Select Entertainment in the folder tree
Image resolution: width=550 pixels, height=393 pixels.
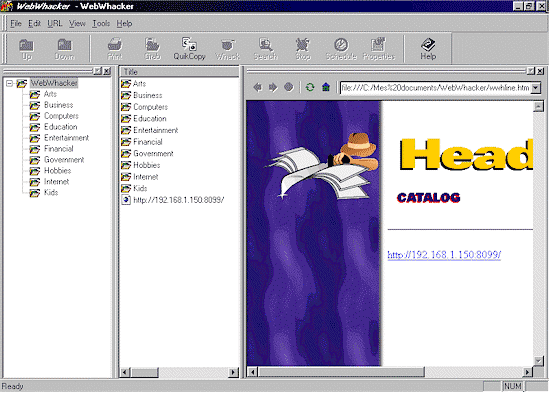(x=66, y=138)
